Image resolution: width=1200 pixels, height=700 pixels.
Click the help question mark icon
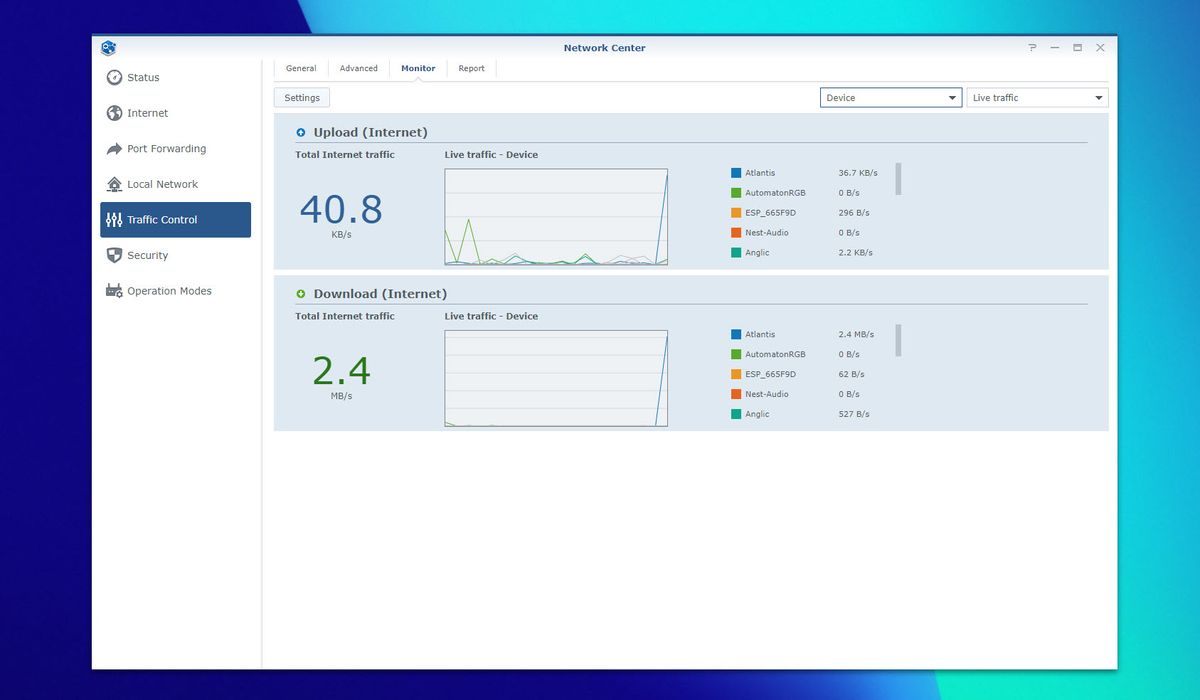pyautogui.click(x=1033, y=48)
